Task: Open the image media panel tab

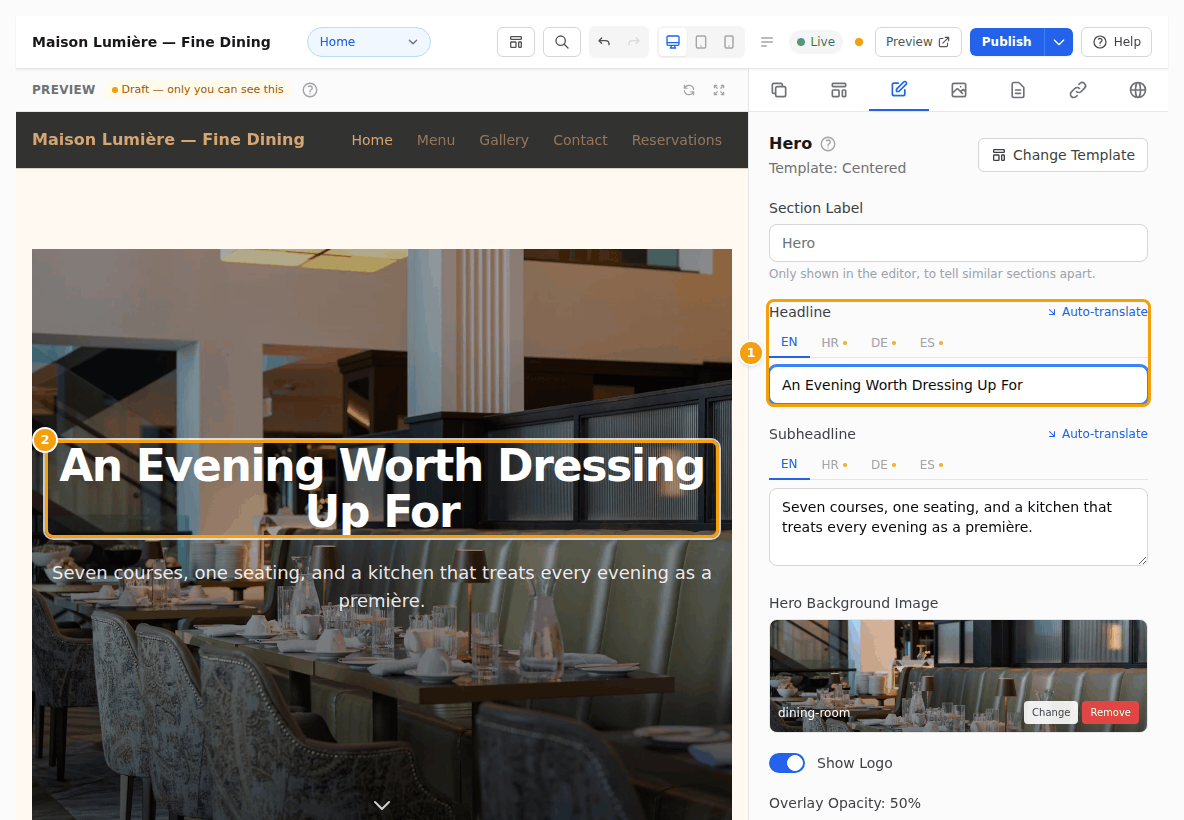Action: [x=959, y=90]
